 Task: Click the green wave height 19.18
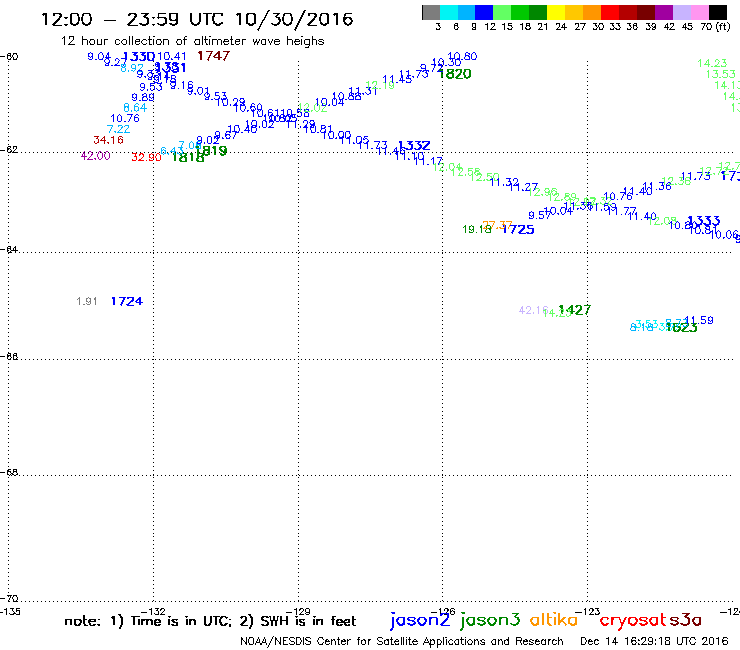(477, 229)
